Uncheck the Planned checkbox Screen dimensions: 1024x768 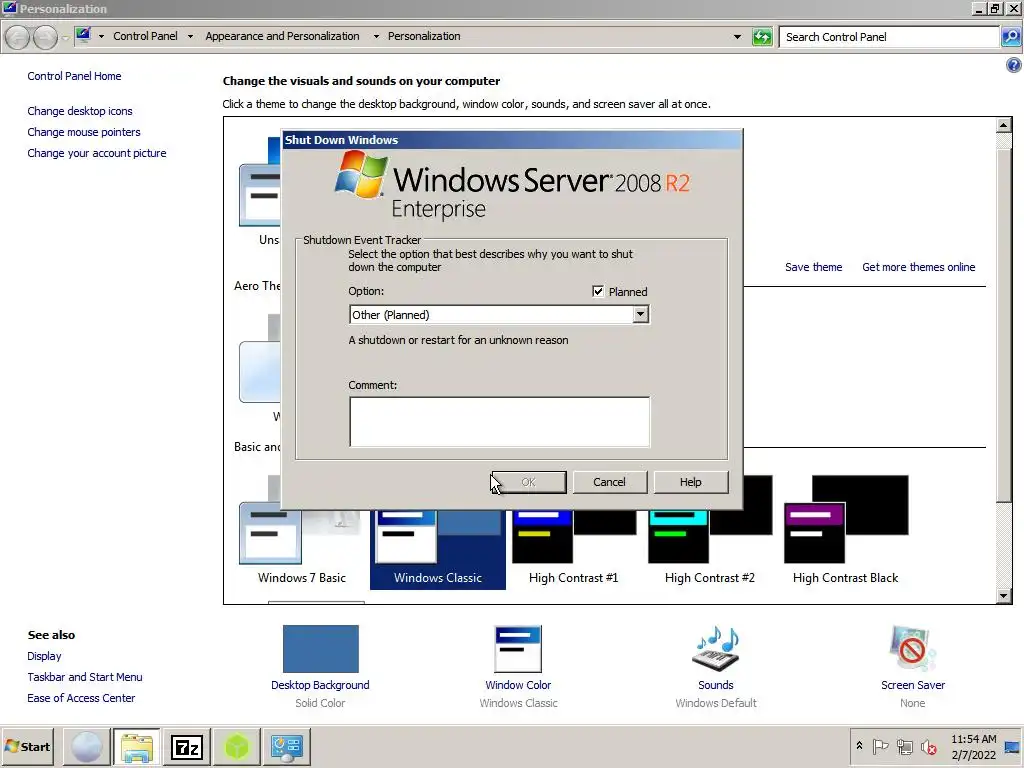point(598,291)
